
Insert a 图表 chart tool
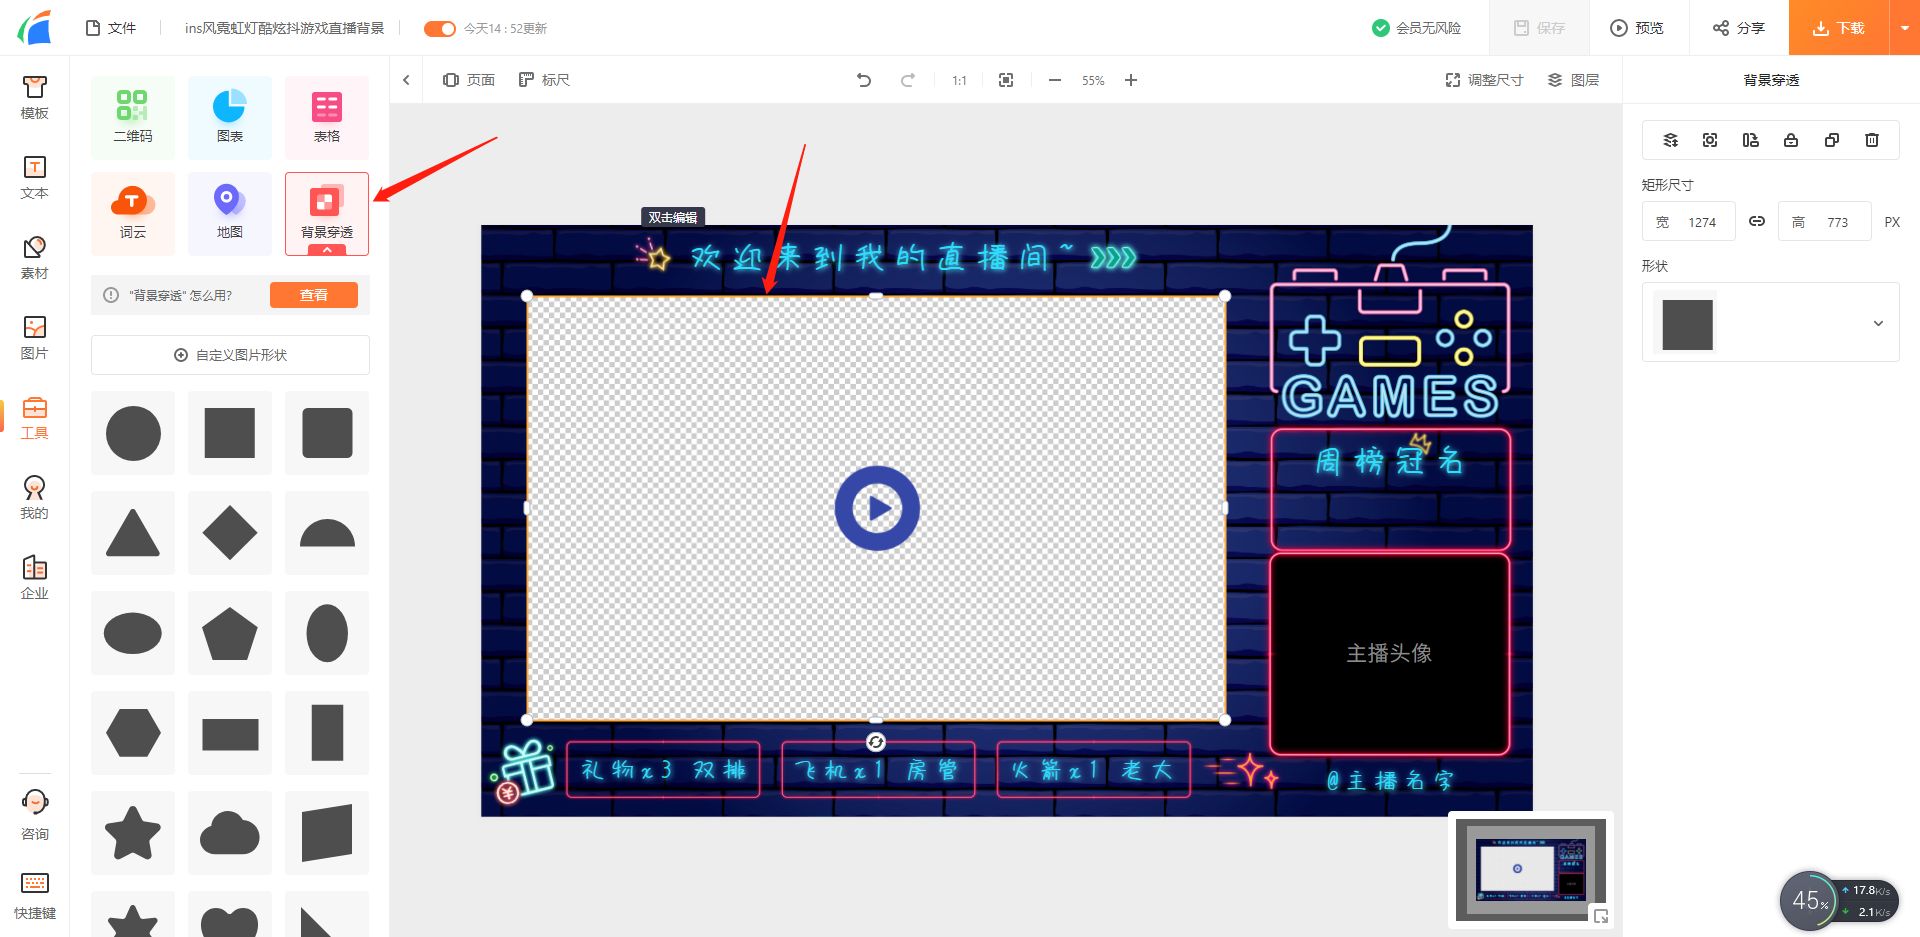(230, 117)
